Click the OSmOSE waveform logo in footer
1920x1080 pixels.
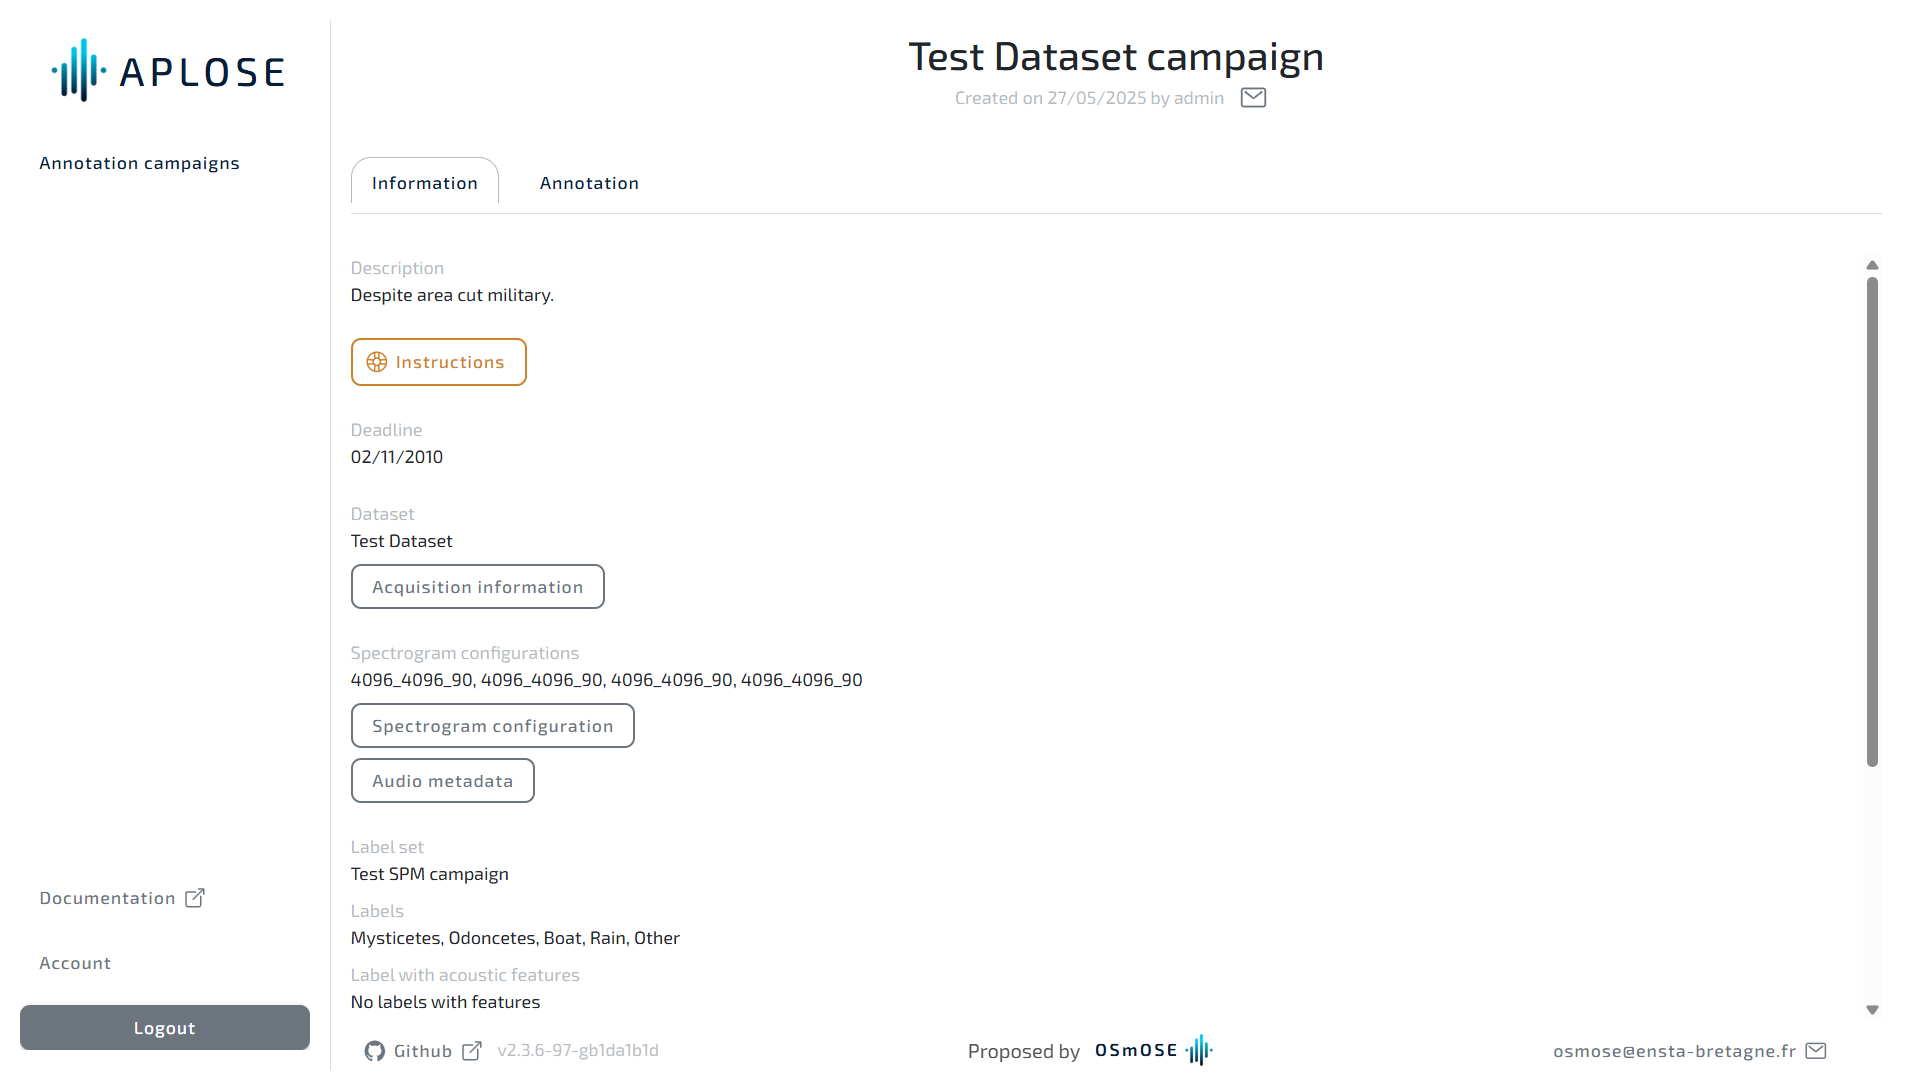click(1198, 1050)
